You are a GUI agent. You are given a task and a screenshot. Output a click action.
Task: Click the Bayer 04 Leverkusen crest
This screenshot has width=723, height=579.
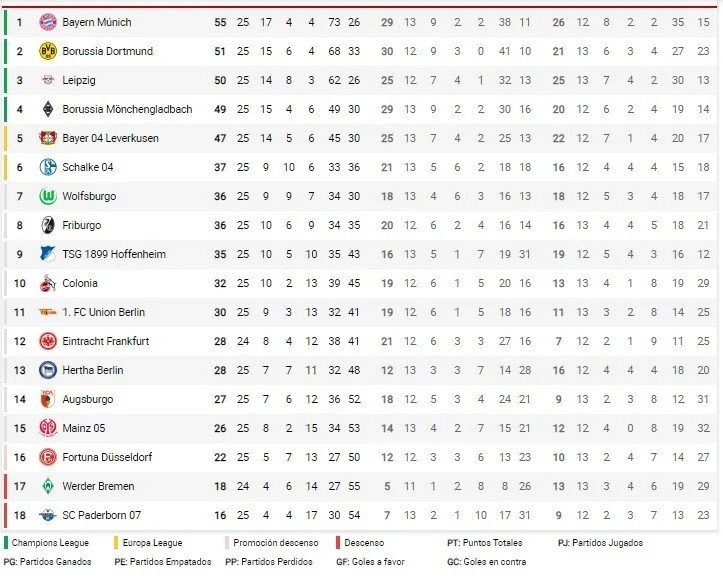[48, 138]
